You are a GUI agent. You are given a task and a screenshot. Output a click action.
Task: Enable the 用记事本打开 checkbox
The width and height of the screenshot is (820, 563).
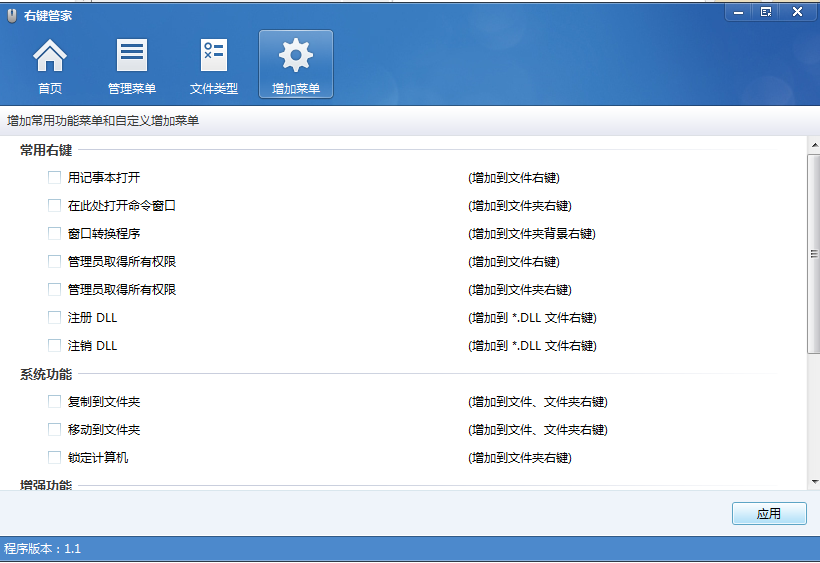click(x=55, y=178)
